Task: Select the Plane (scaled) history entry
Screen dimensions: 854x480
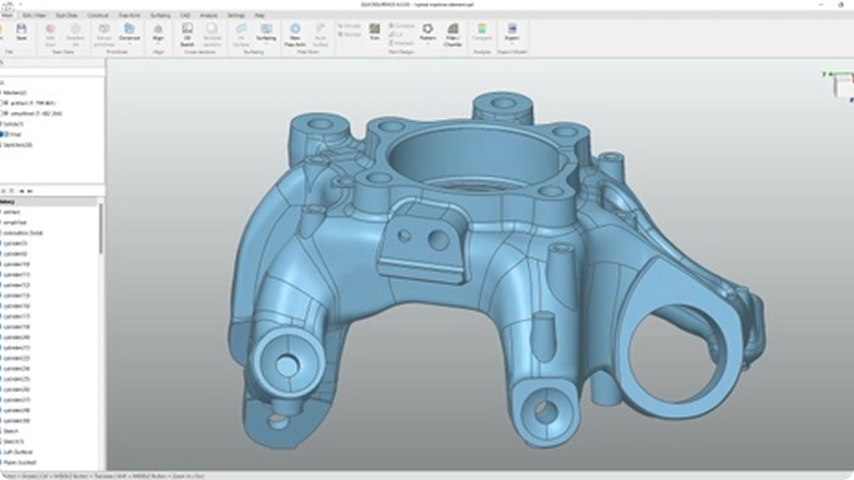Action: 21,462
